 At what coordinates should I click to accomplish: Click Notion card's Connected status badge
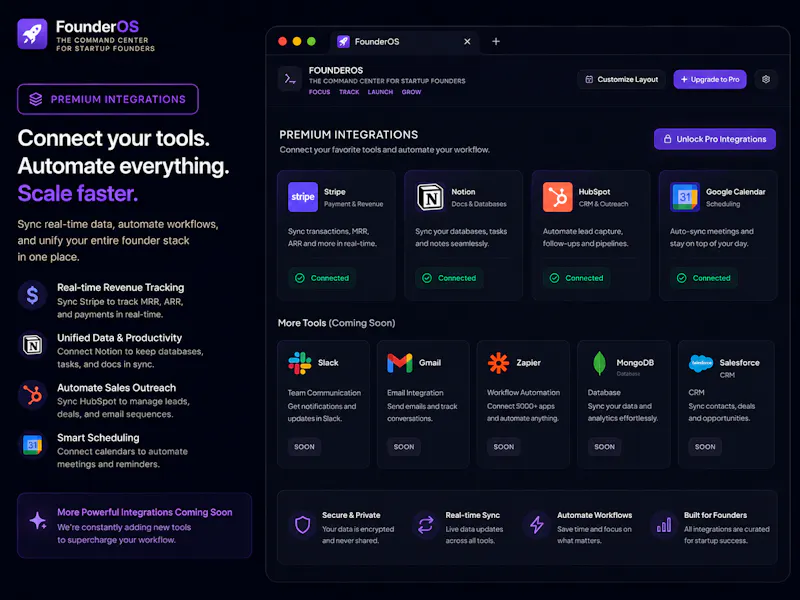(449, 278)
